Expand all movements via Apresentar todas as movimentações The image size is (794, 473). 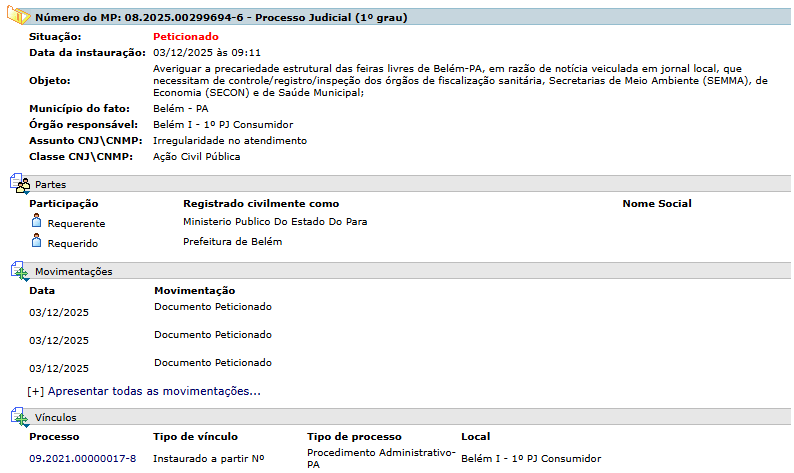coord(143,391)
